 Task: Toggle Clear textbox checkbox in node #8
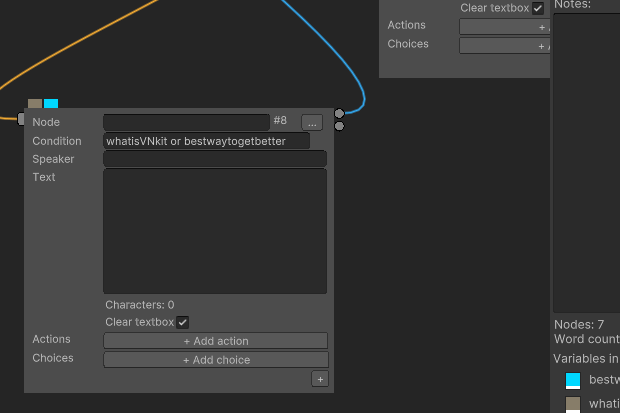click(x=182, y=322)
